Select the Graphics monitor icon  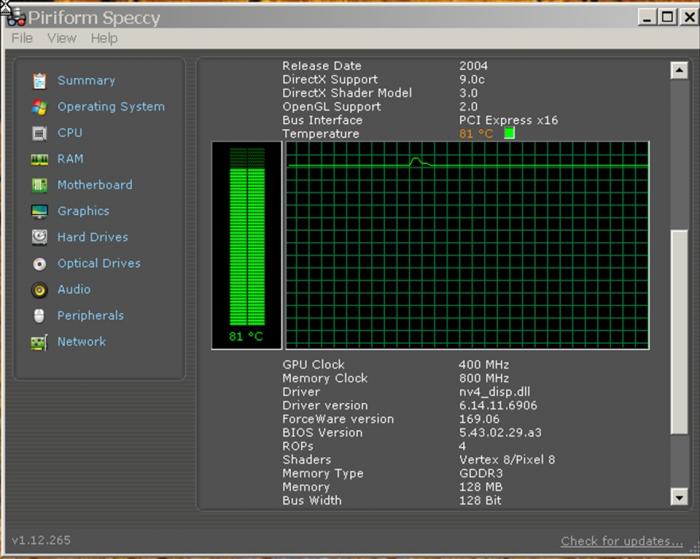[39, 211]
